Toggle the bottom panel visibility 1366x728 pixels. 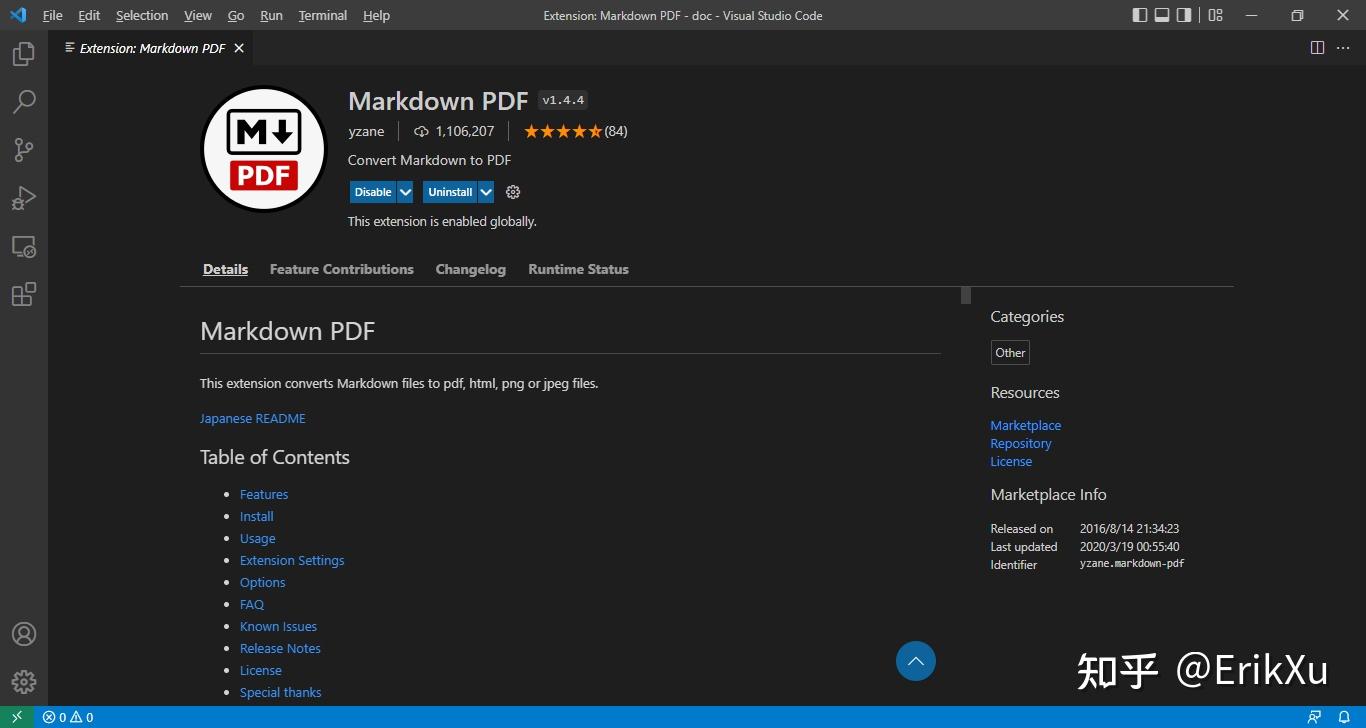pyautogui.click(x=1161, y=15)
